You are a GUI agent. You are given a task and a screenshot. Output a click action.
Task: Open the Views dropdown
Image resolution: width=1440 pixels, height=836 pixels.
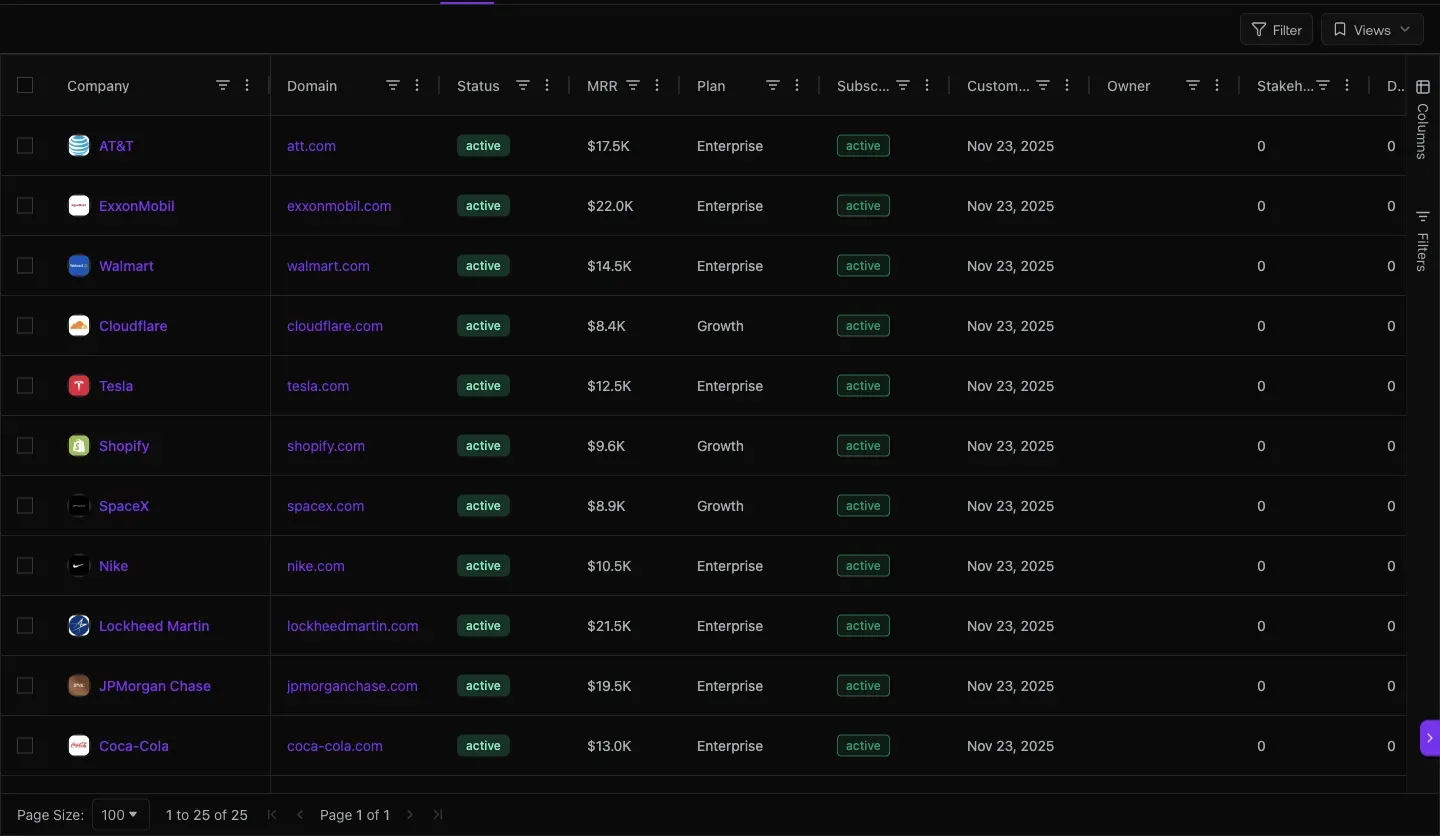(1372, 30)
